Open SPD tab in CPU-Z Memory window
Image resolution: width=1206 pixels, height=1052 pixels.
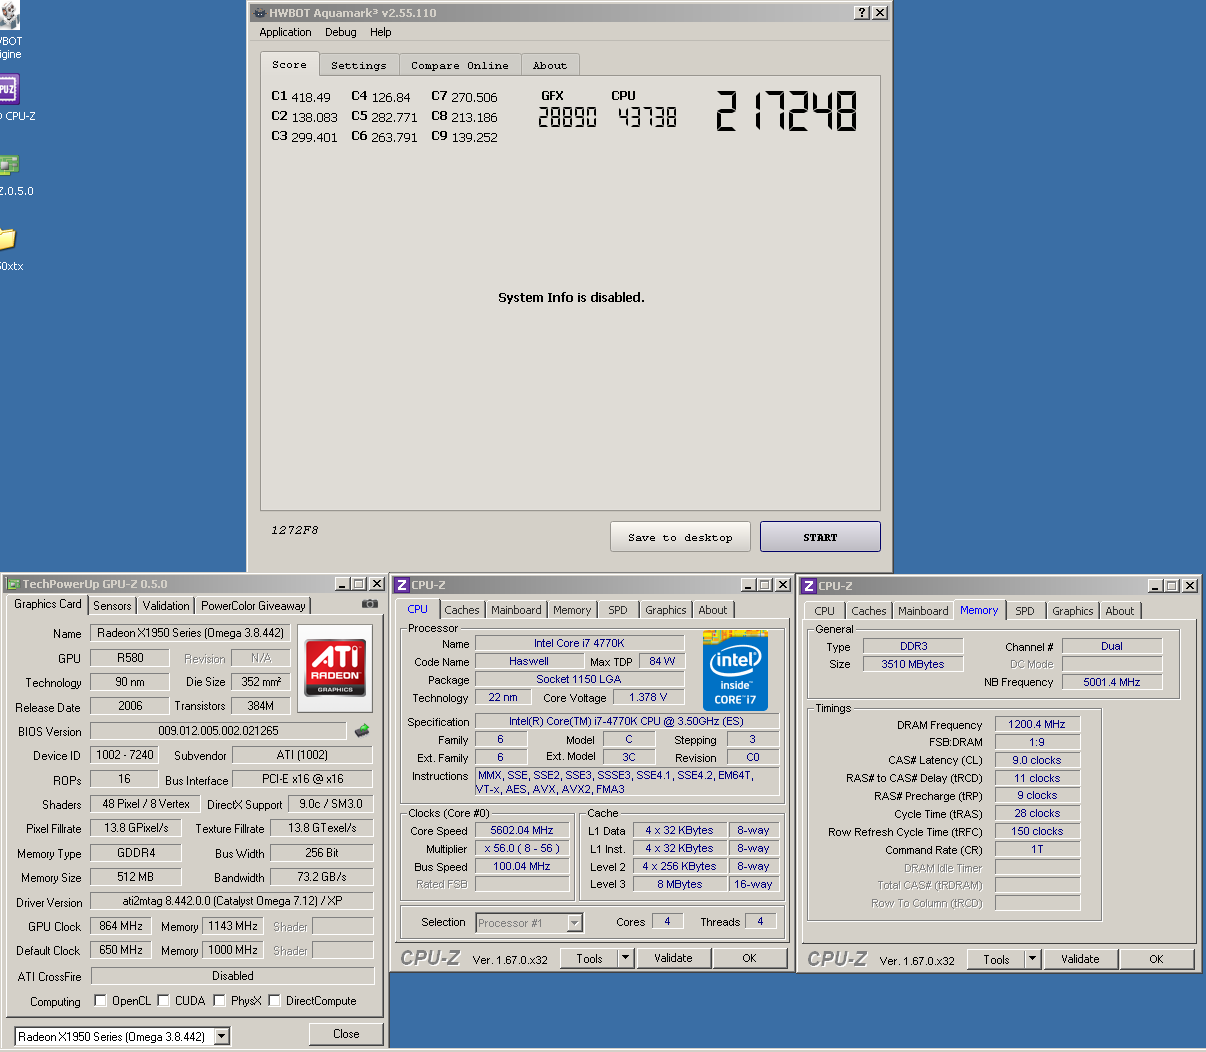point(1025,611)
